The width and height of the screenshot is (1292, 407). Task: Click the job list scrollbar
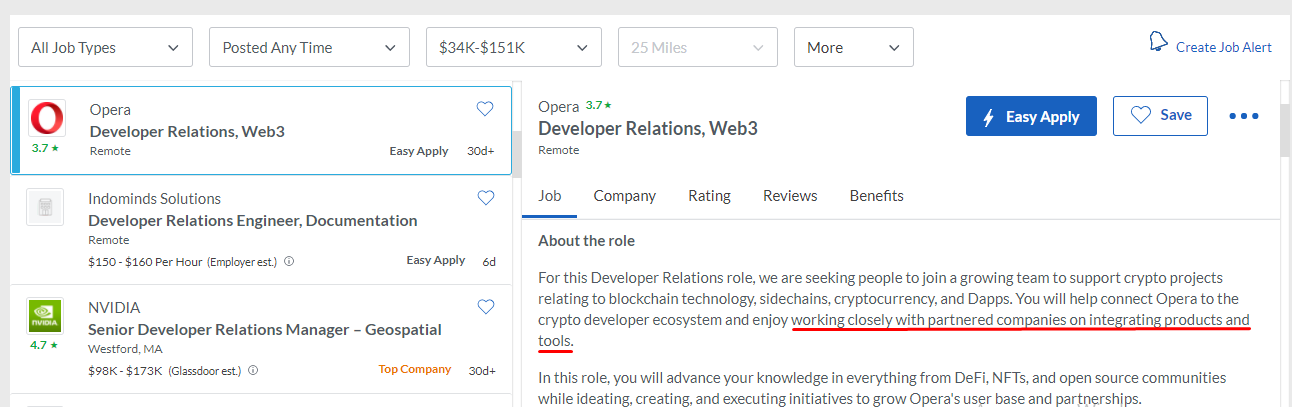516,153
